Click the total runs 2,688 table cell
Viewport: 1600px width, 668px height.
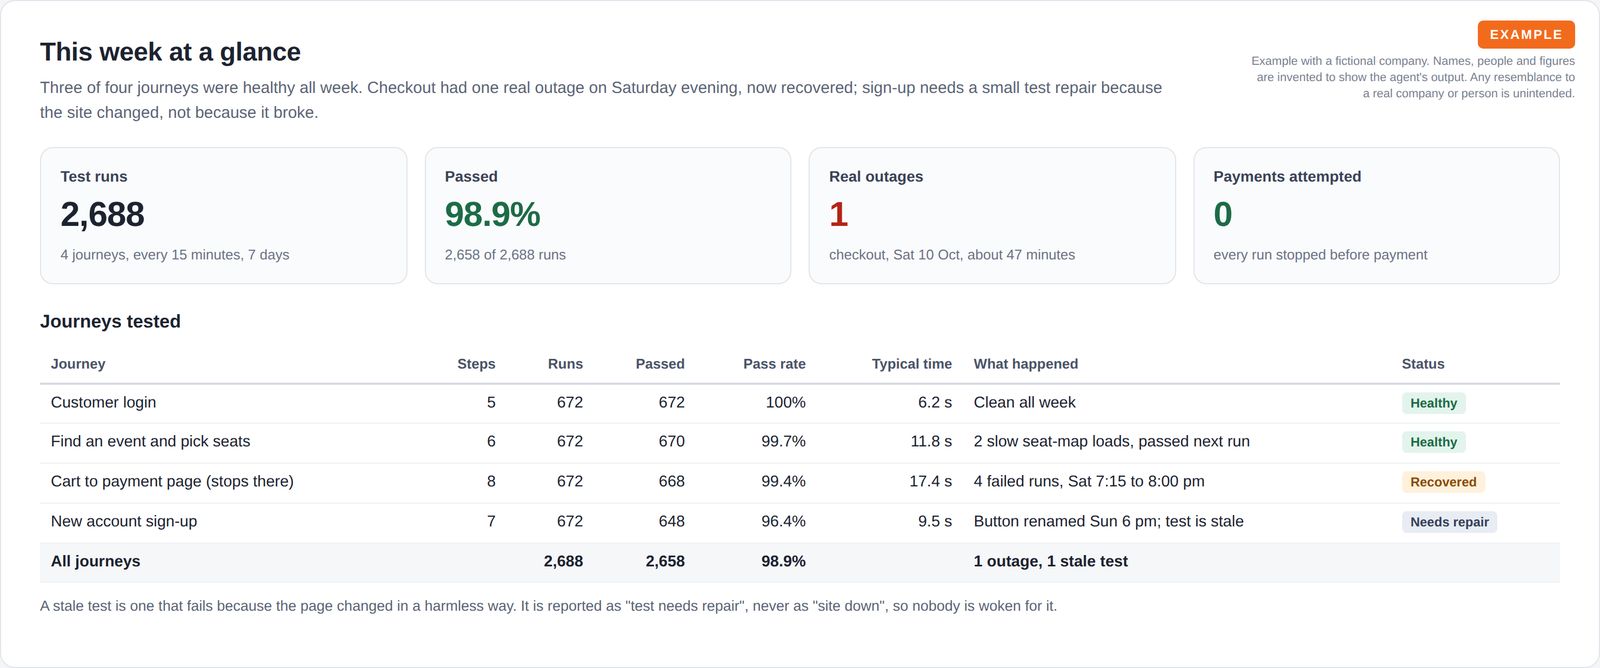[x=563, y=562]
